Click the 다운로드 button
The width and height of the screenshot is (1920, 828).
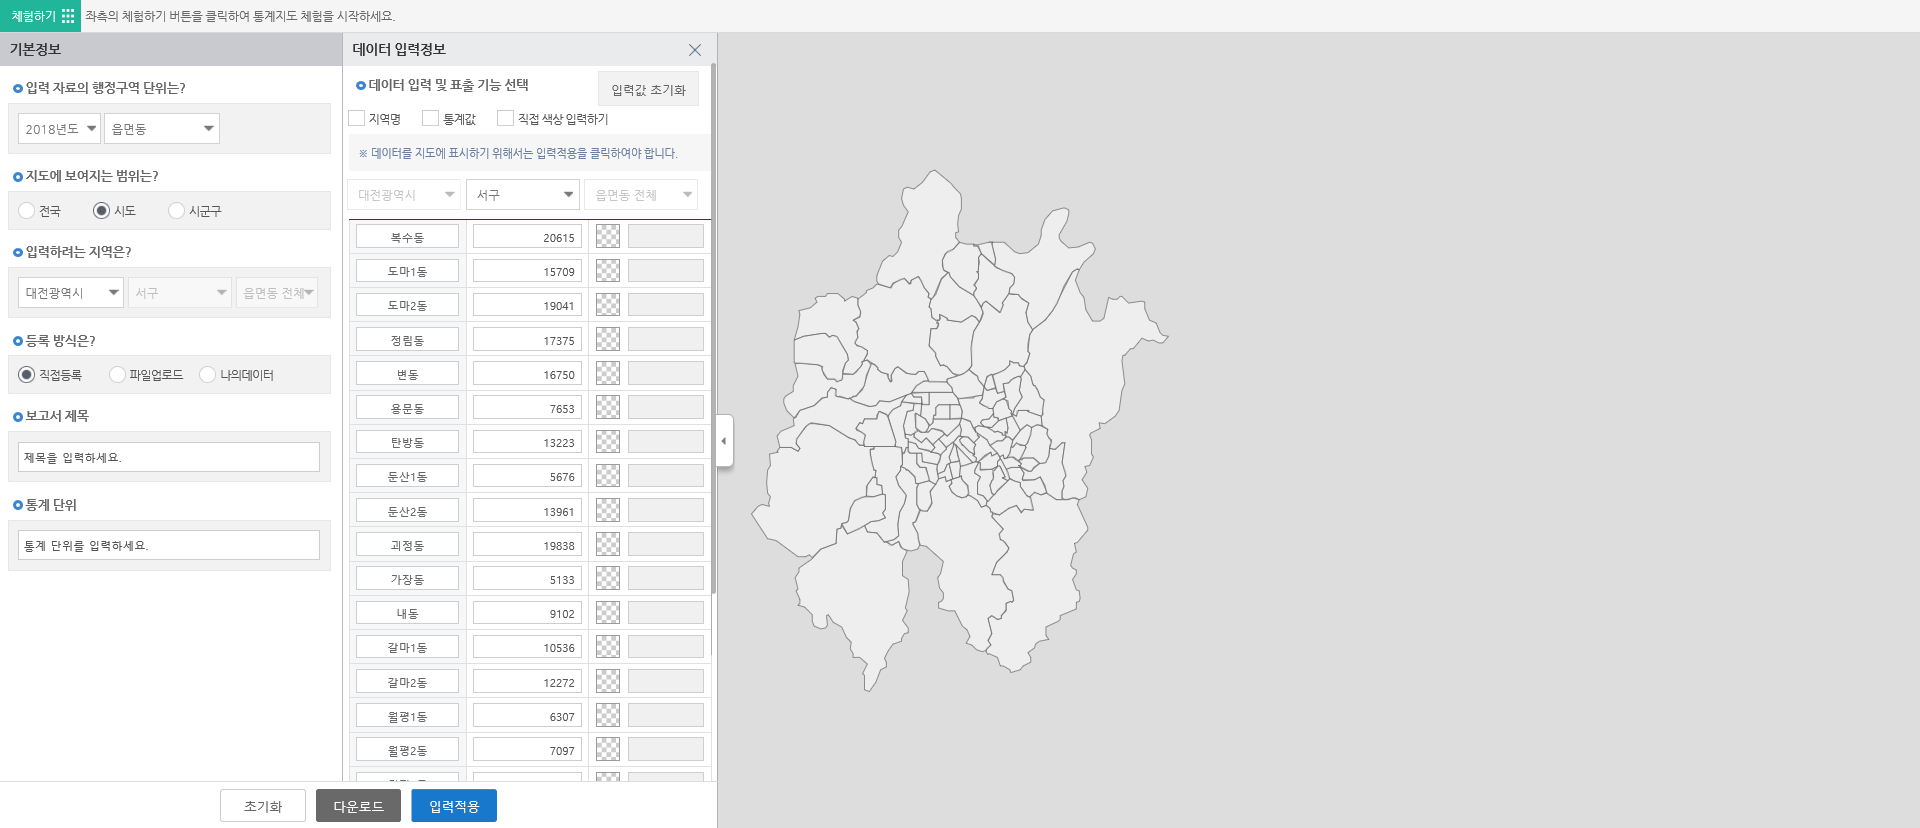(358, 806)
